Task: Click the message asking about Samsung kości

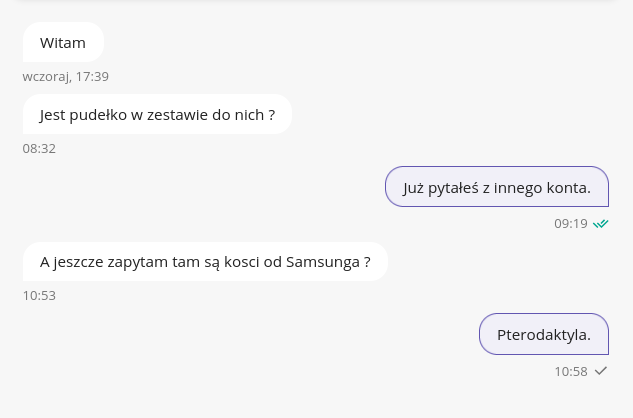Action: (205, 262)
